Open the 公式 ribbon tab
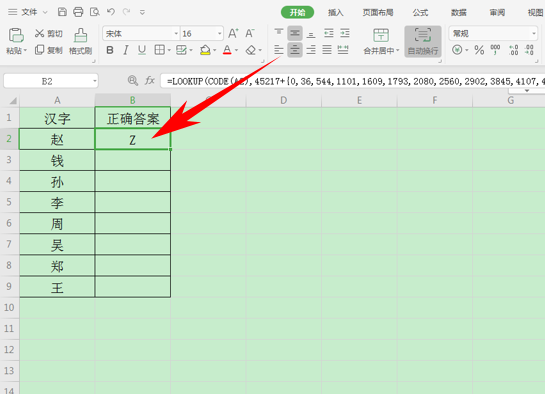Screen dimensions: 545x398 point(420,13)
